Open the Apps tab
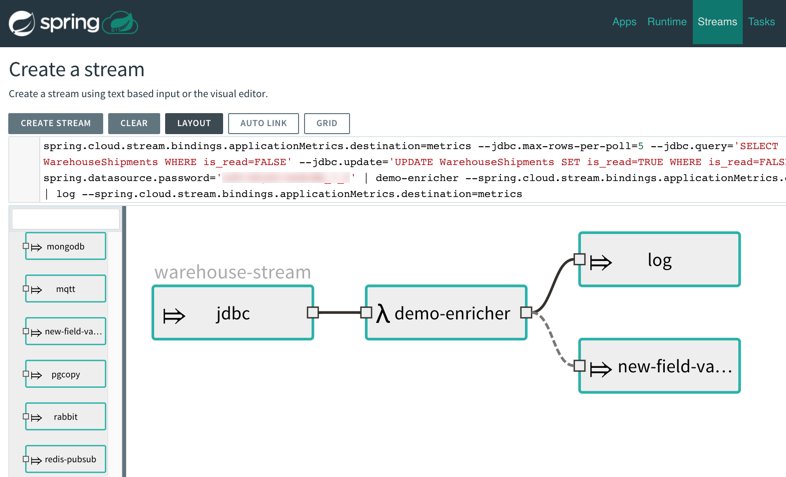This screenshot has height=477, width=786. tap(624, 22)
